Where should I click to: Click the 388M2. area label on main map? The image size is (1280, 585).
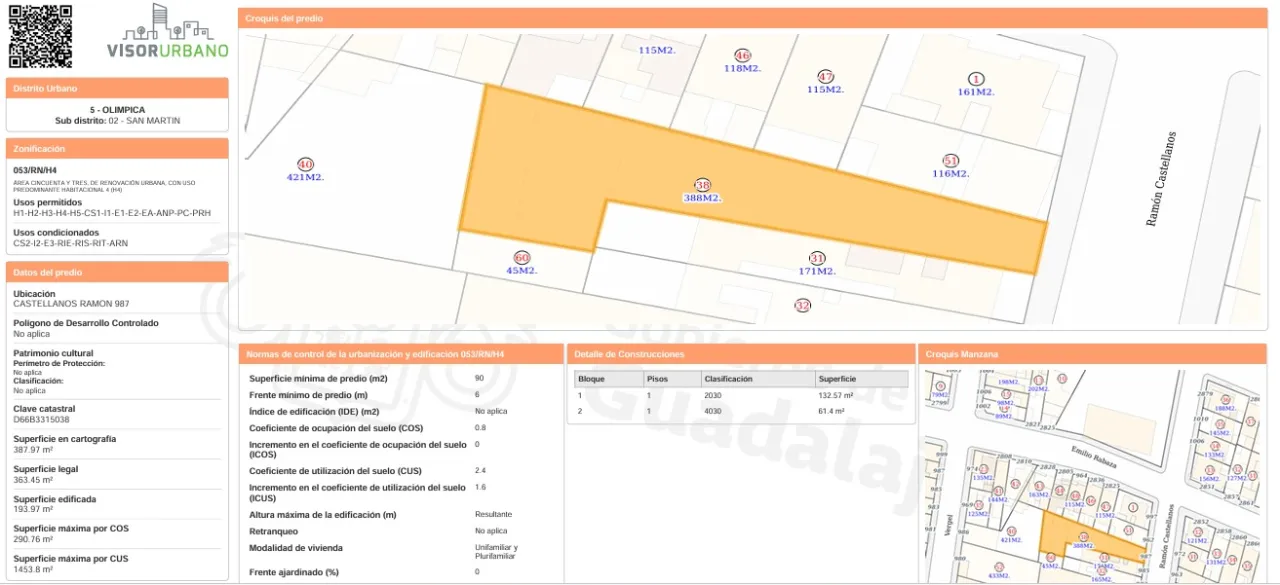[703, 198]
